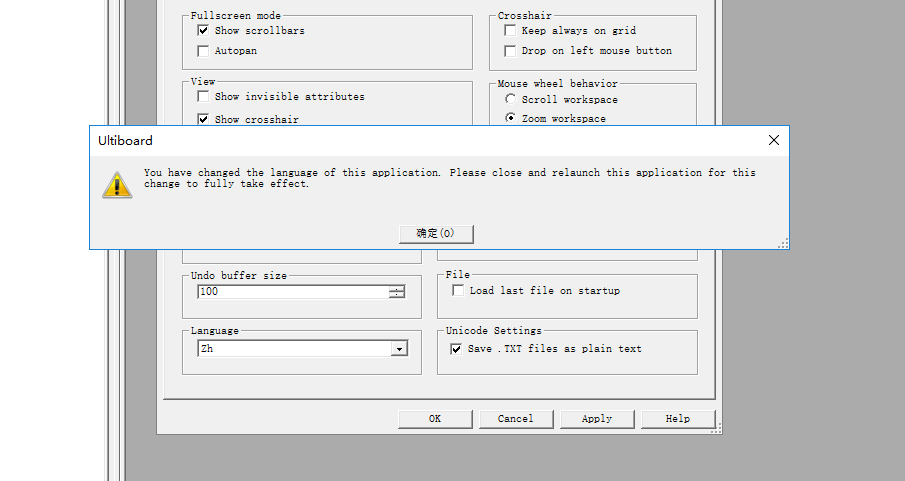Viewport: 905px width, 481px height.
Task: Click the language-change warning message text
Action: tap(450, 178)
